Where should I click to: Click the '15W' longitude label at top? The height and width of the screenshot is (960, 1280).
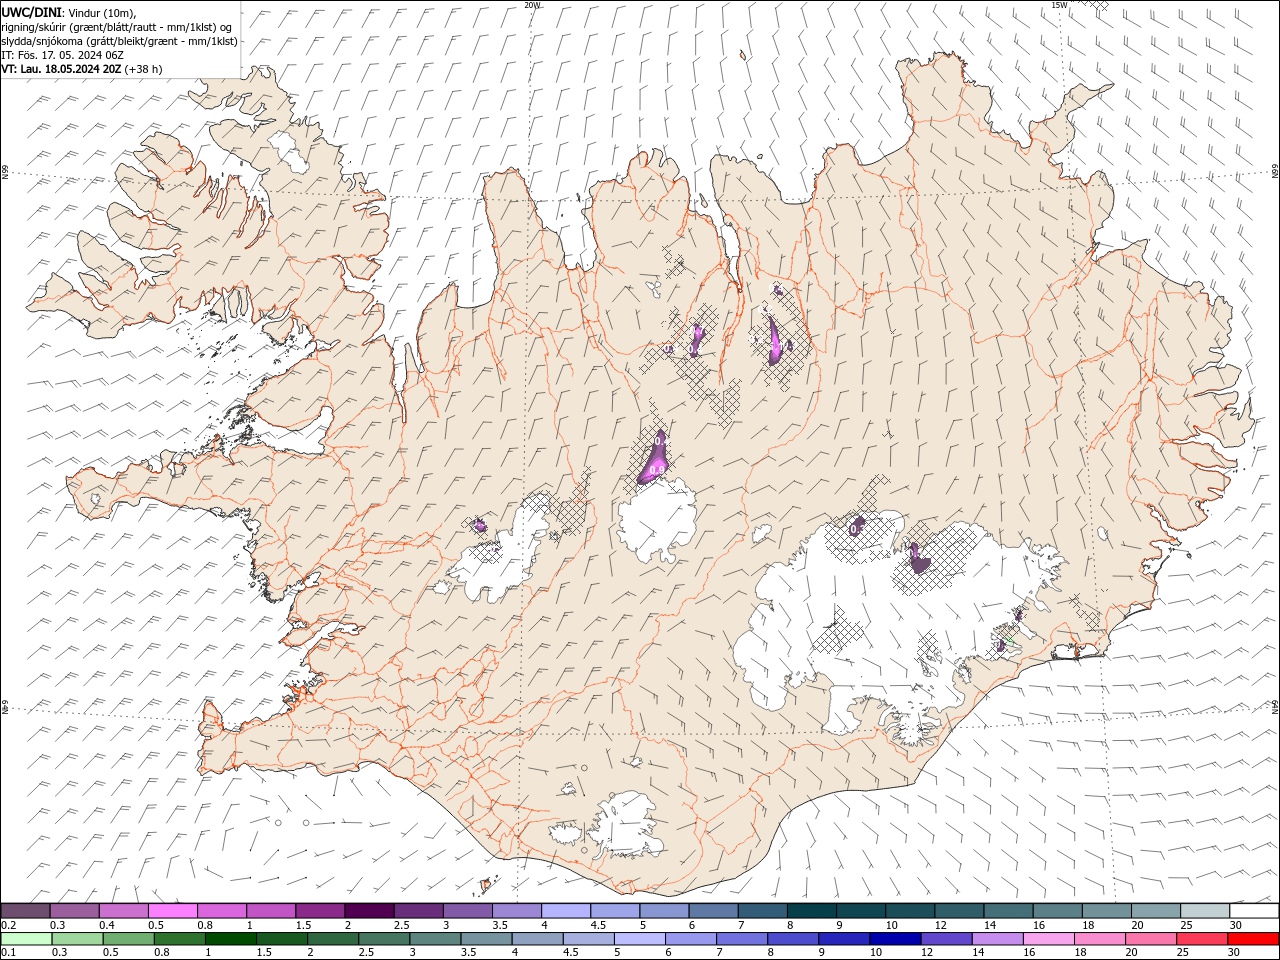[1059, 5]
